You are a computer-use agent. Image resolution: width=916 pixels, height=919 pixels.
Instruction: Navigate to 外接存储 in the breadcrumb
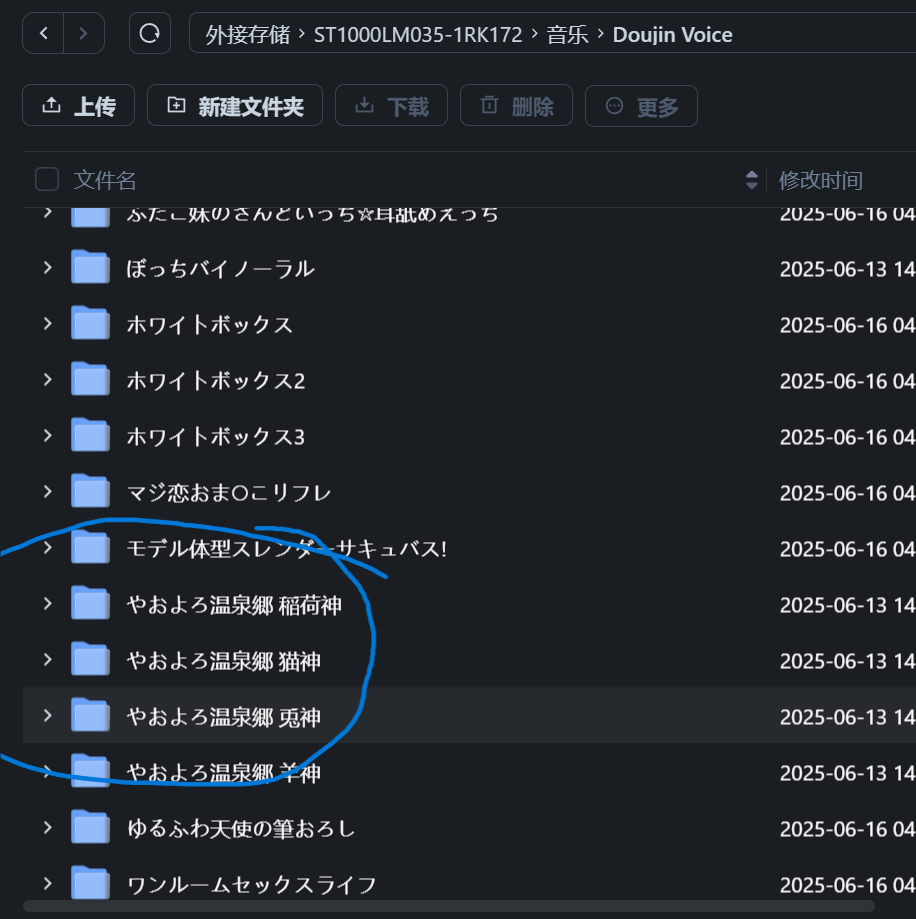point(247,35)
